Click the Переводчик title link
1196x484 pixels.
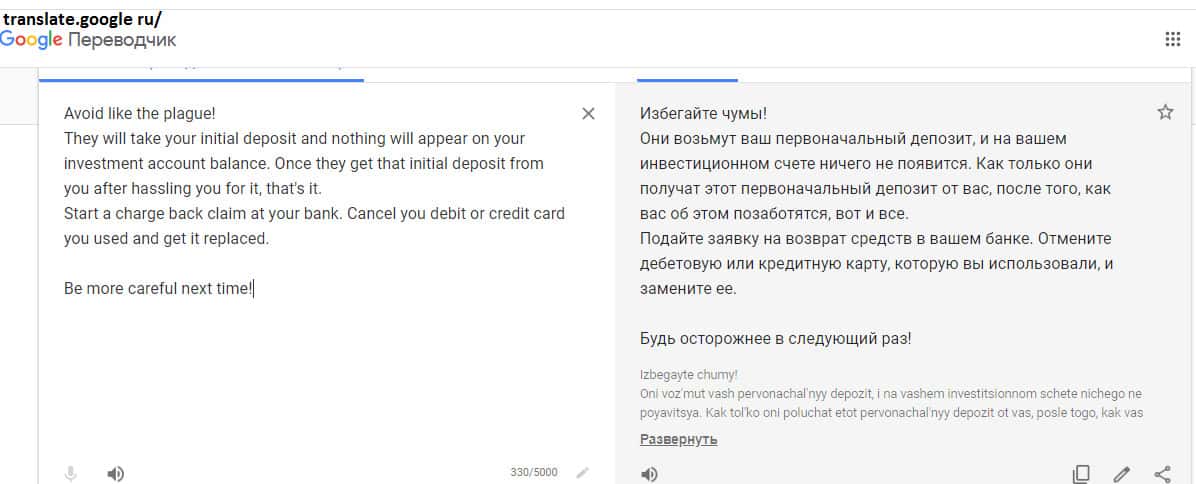122,40
